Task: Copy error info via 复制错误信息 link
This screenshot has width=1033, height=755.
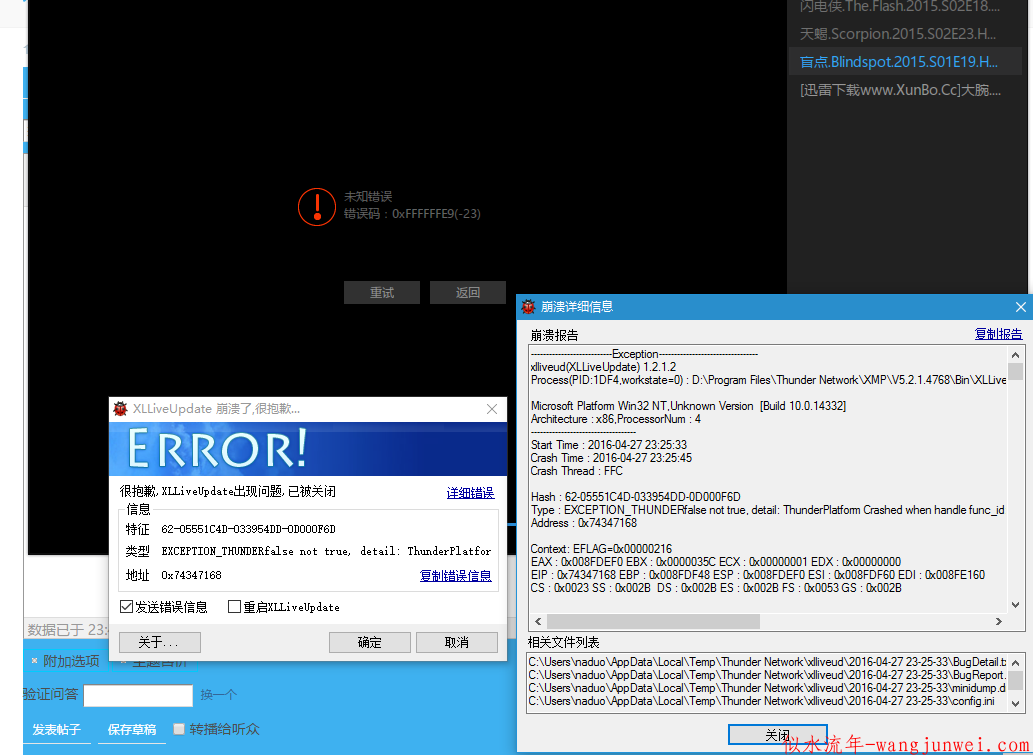Action: coord(455,576)
